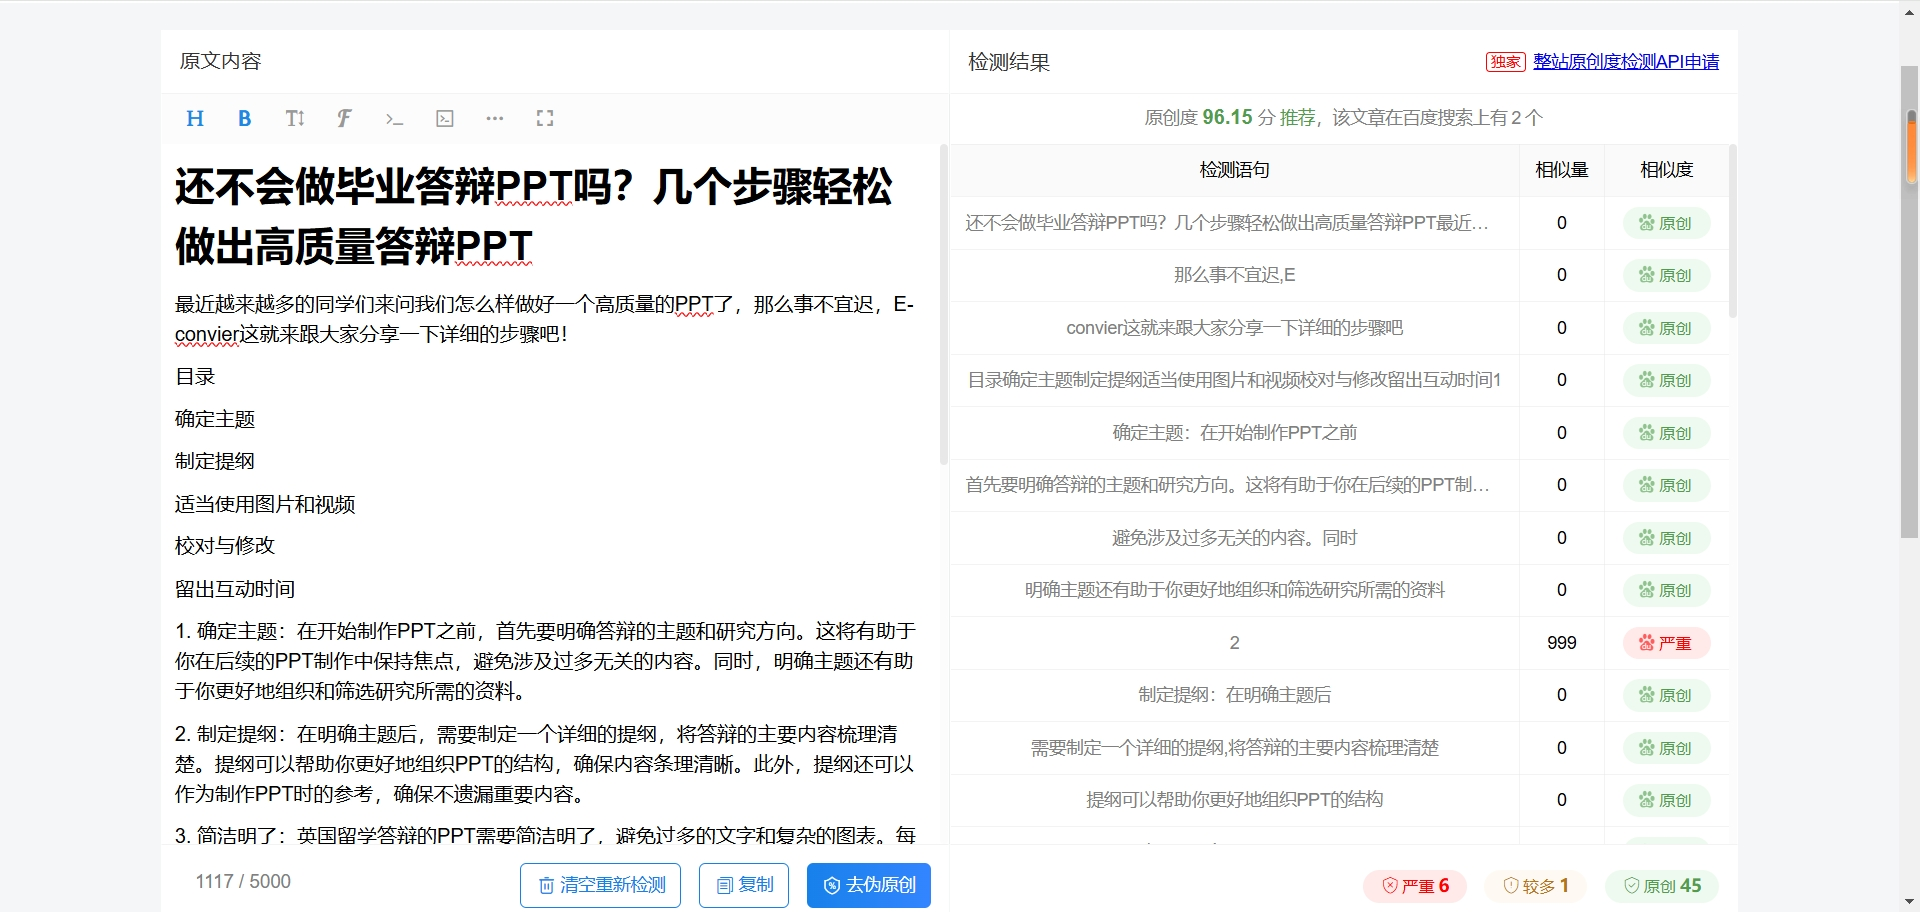Select sentence convier这就来跟大家分享一下详细的步骤吧
Viewport: 1920px width, 912px height.
[x=1235, y=328]
